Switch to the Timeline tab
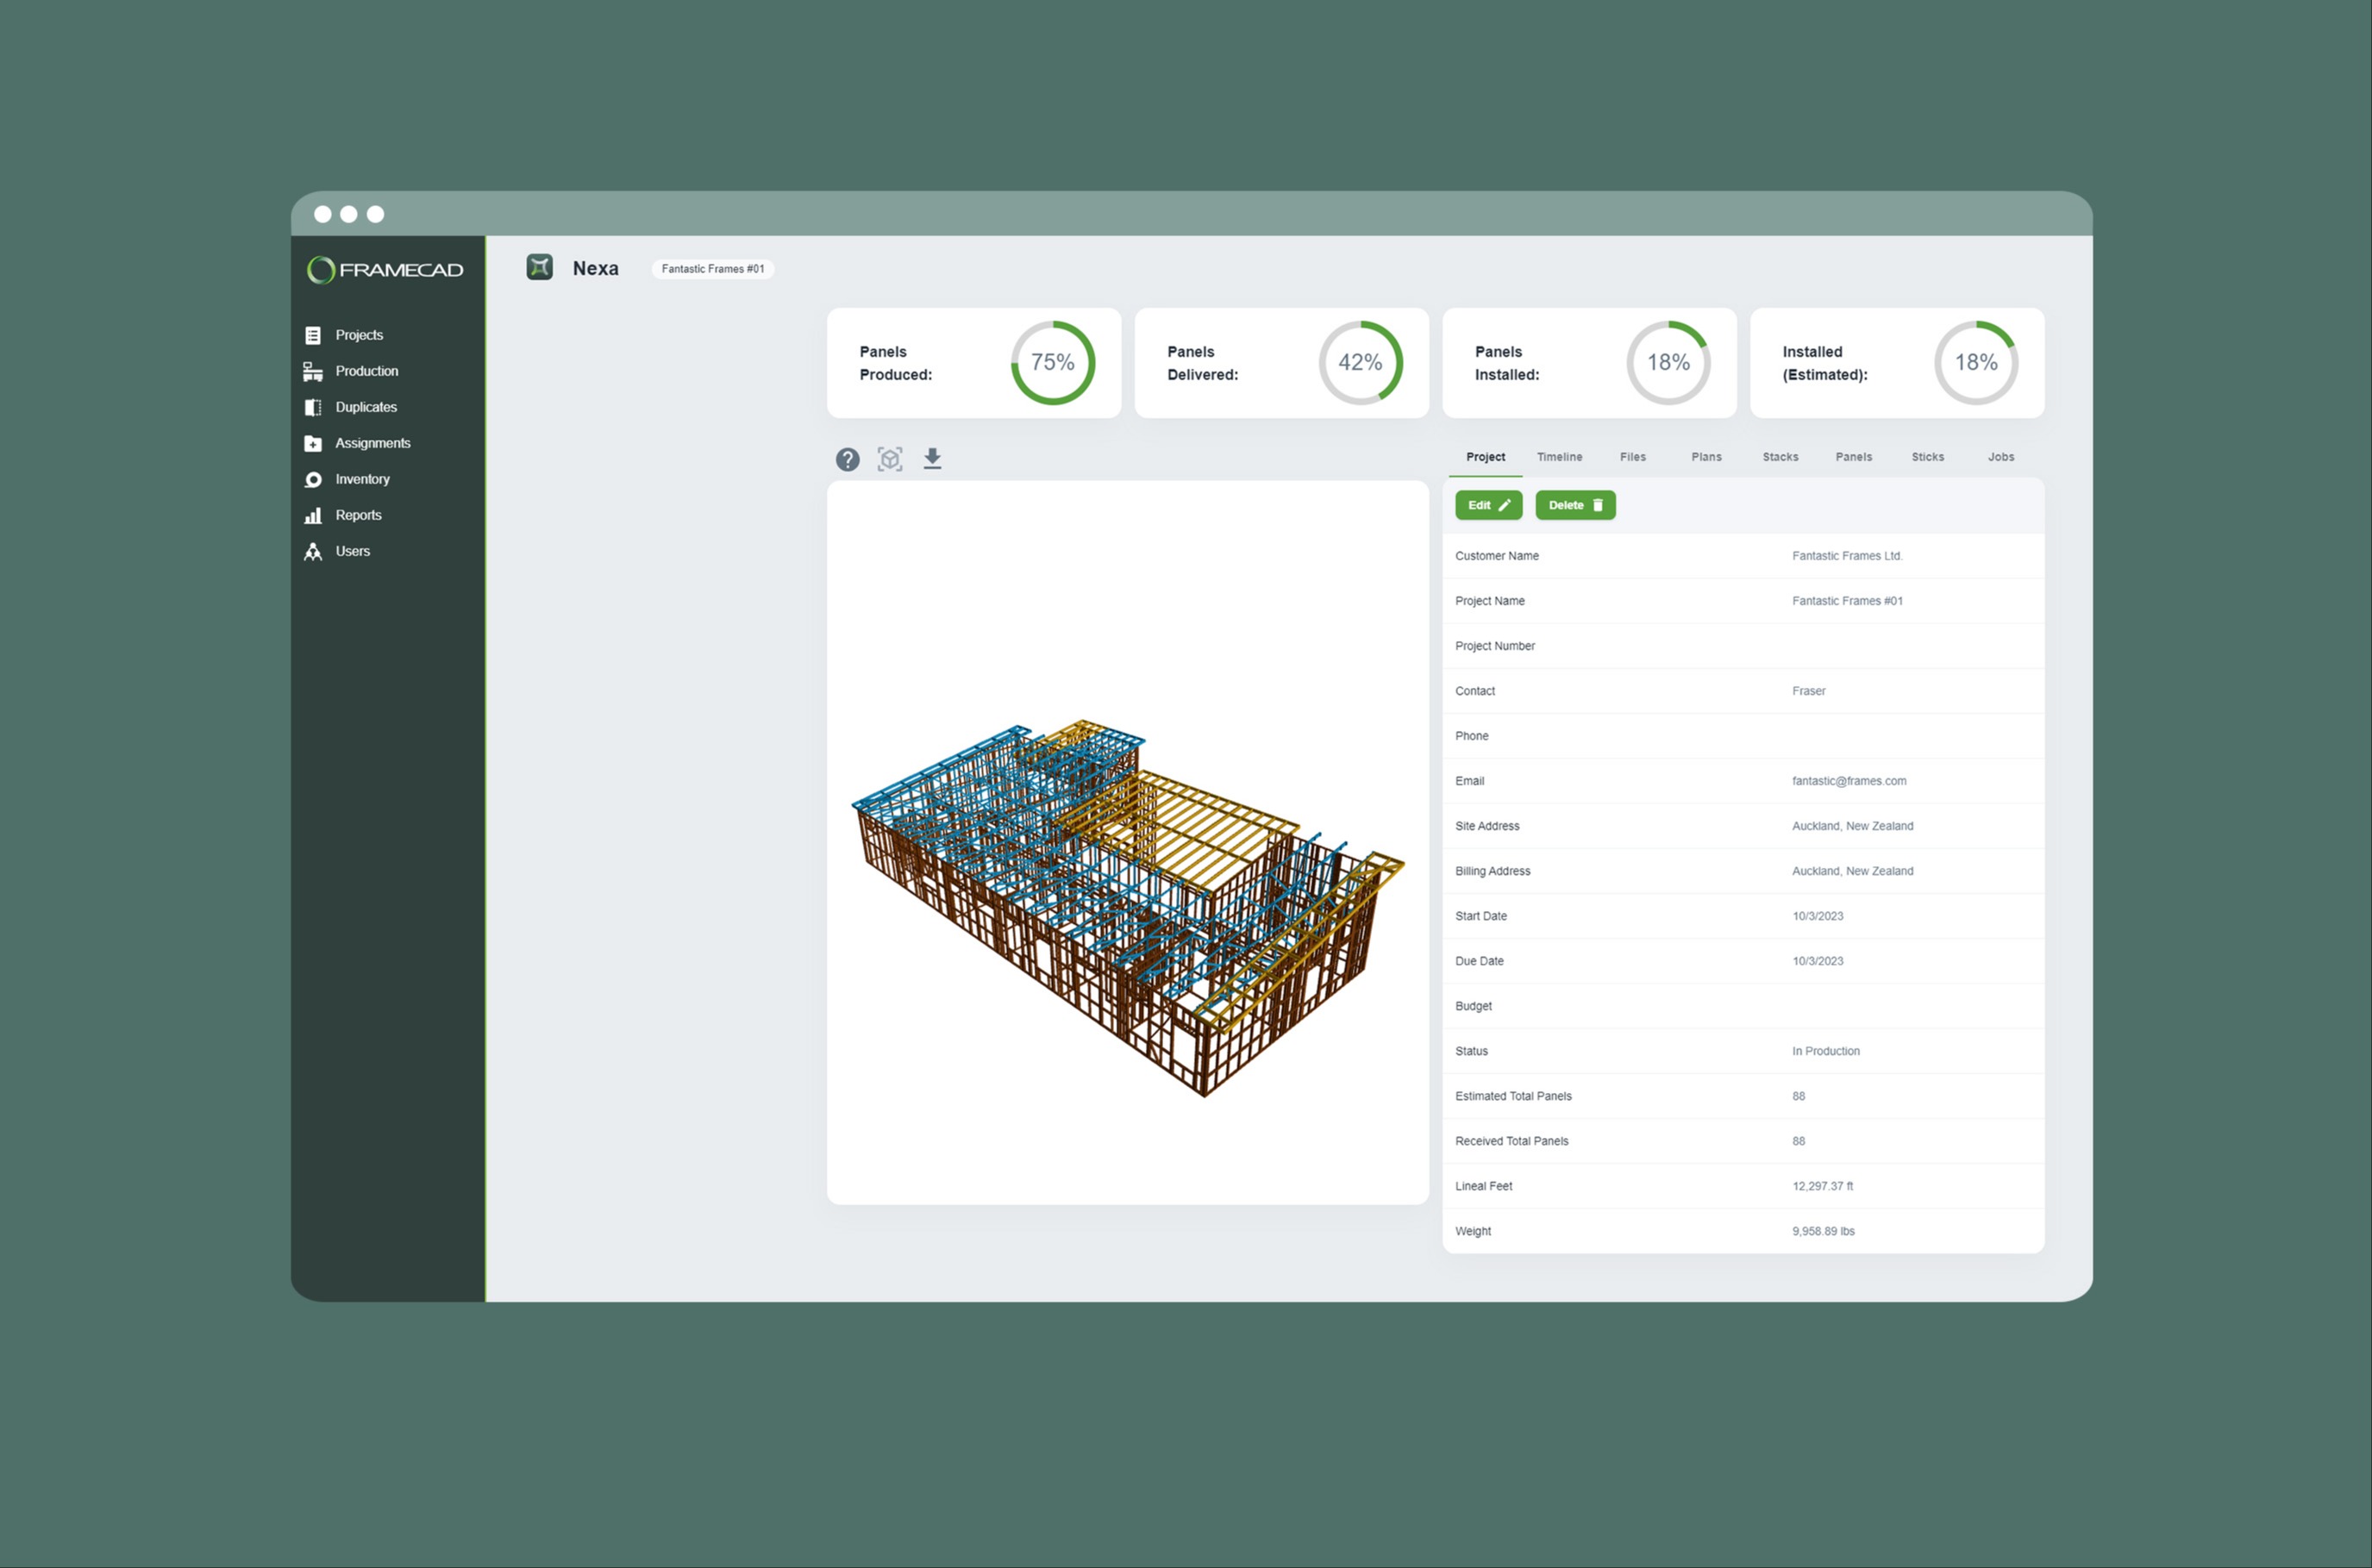This screenshot has height=1568, width=2372. pos(1559,457)
